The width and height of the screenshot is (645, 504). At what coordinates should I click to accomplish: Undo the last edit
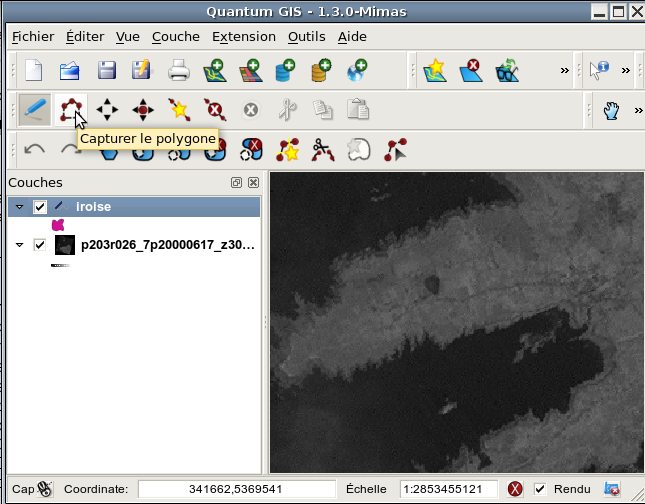tap(35, 150)
